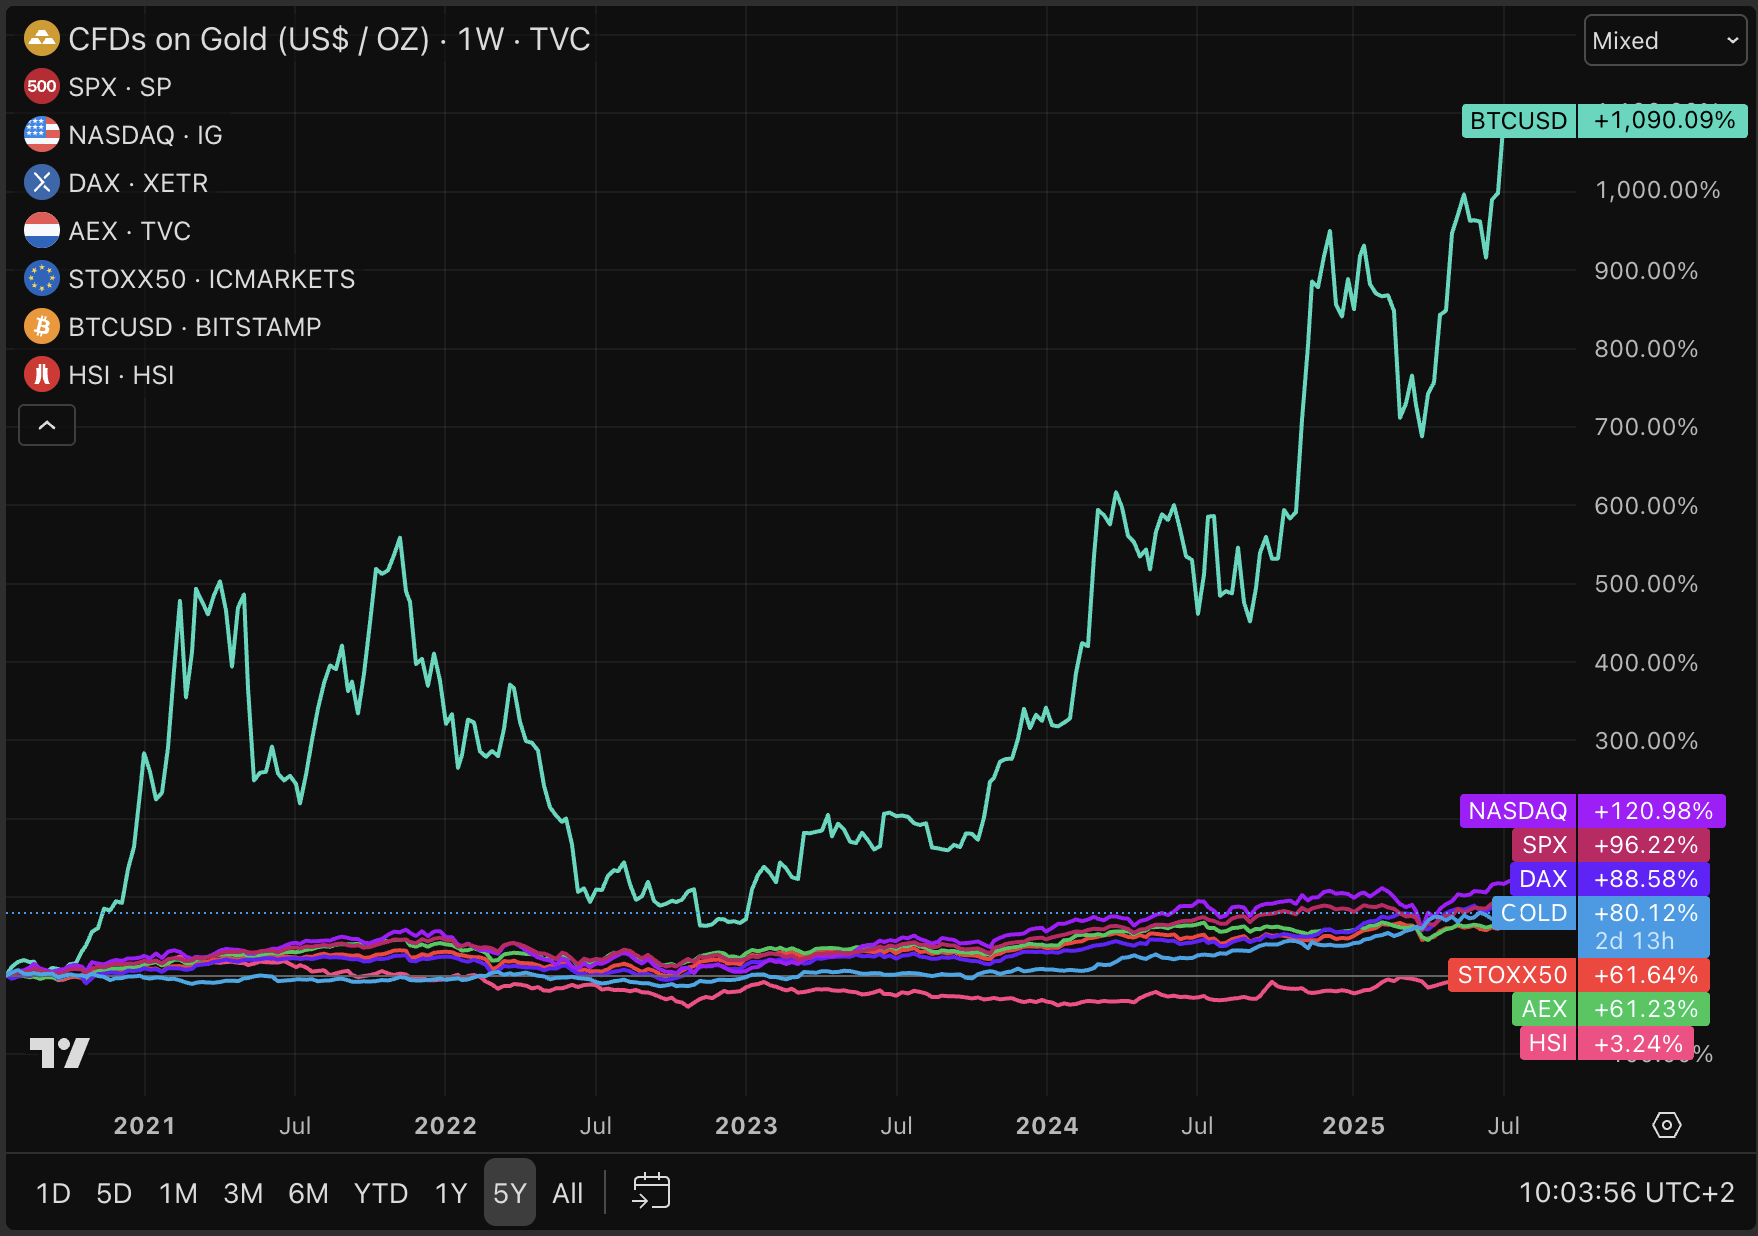Viewport: 1758px width, 1236px height.
Task: Click the TradingView logo
Action: [x=59, y=1053]
